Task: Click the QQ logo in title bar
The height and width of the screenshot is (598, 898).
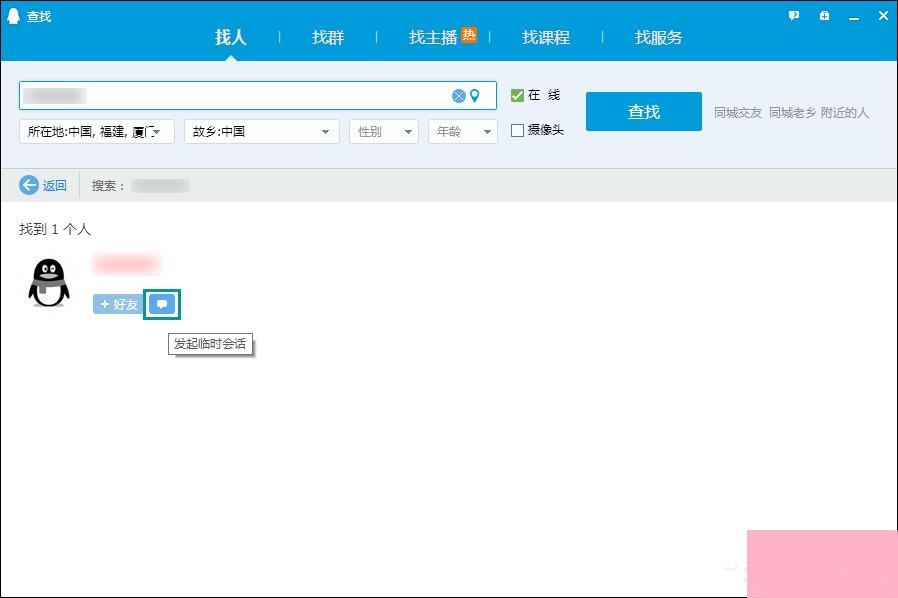Action: (x=14, y=15)
